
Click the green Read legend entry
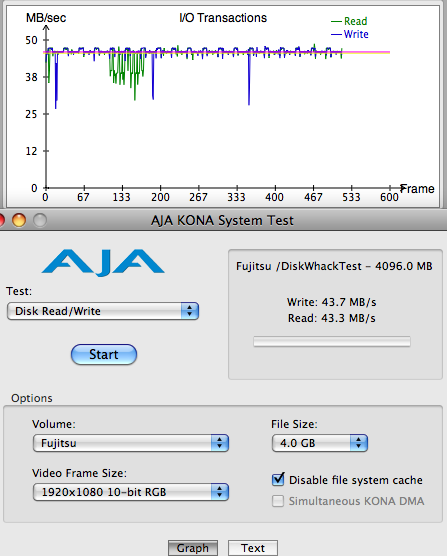349,21
